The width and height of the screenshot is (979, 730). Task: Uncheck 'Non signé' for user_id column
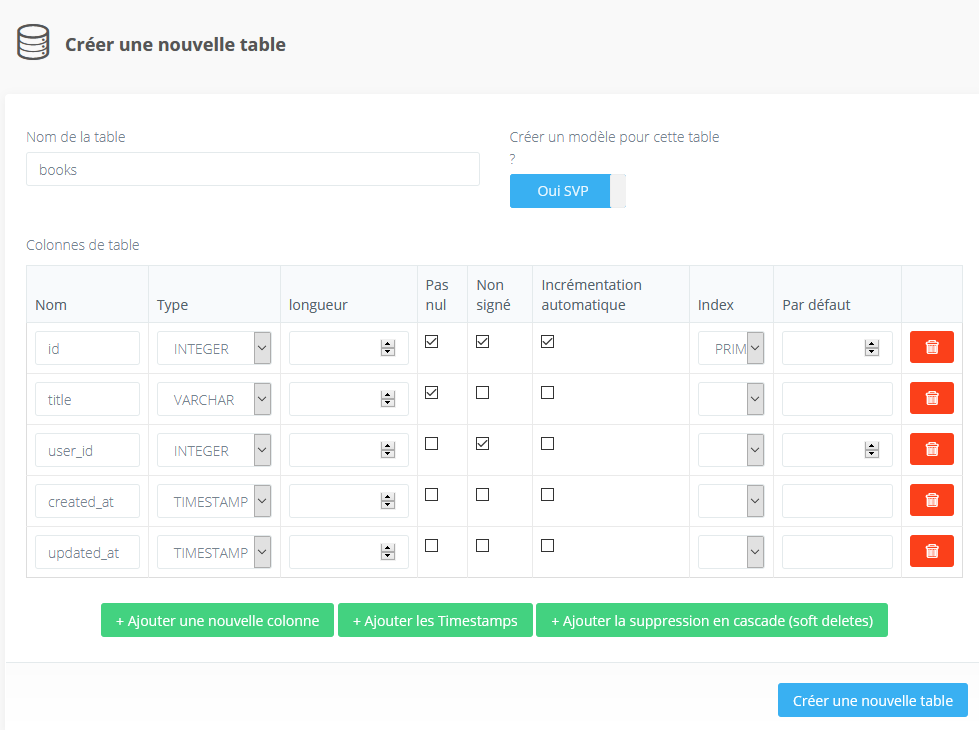pos(483,444)
